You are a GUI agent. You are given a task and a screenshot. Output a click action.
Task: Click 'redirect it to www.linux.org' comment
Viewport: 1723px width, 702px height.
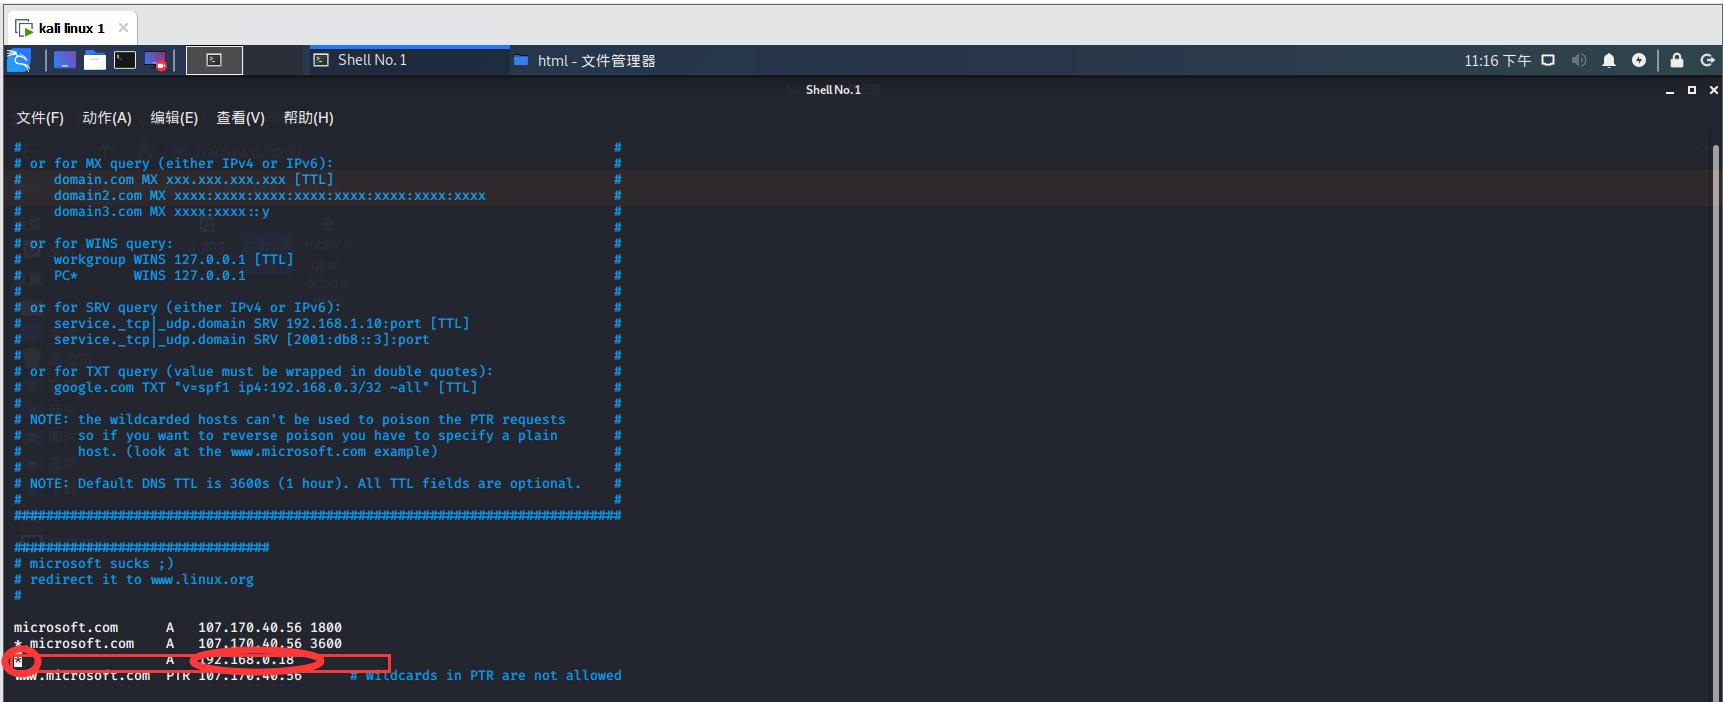pos(142,580)
